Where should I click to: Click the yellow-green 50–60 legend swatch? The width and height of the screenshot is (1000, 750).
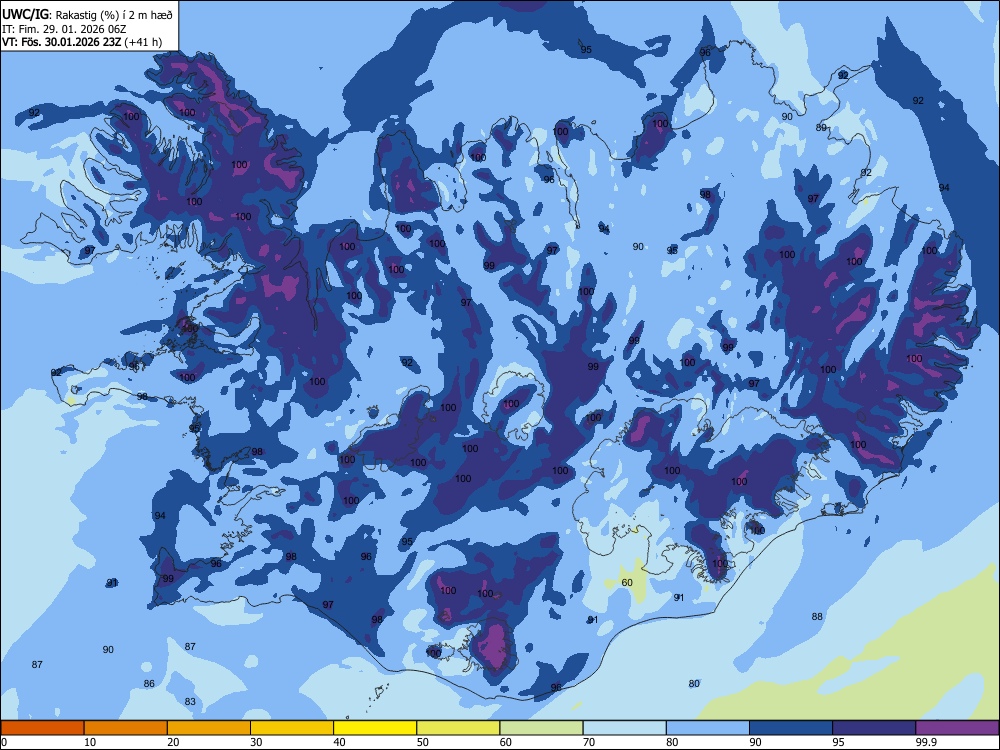coord(458,728)
